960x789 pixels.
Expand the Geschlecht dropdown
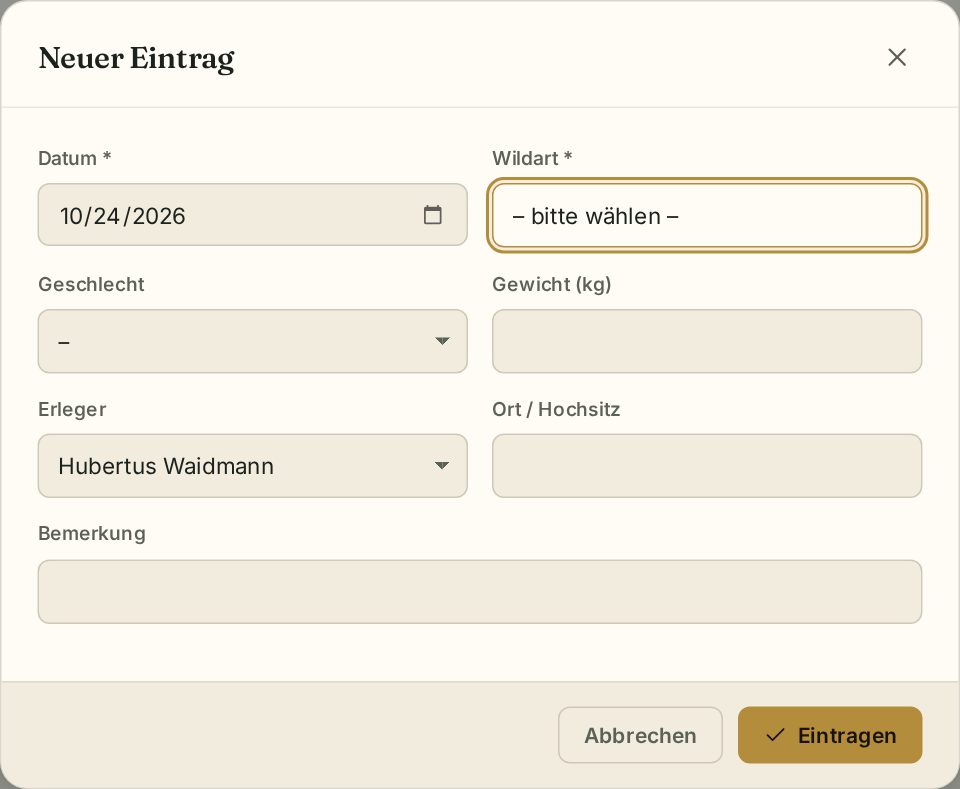coord(252,341)
